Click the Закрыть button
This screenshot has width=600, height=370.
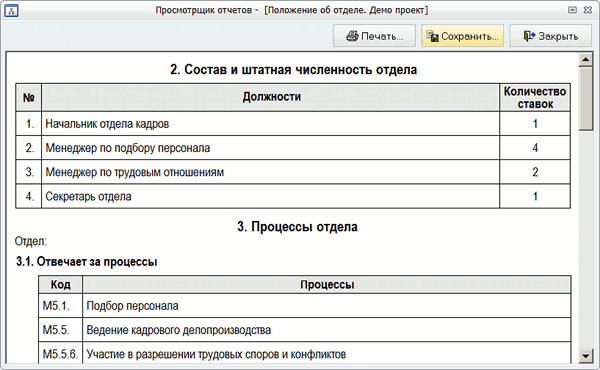[x=550, y=36]
